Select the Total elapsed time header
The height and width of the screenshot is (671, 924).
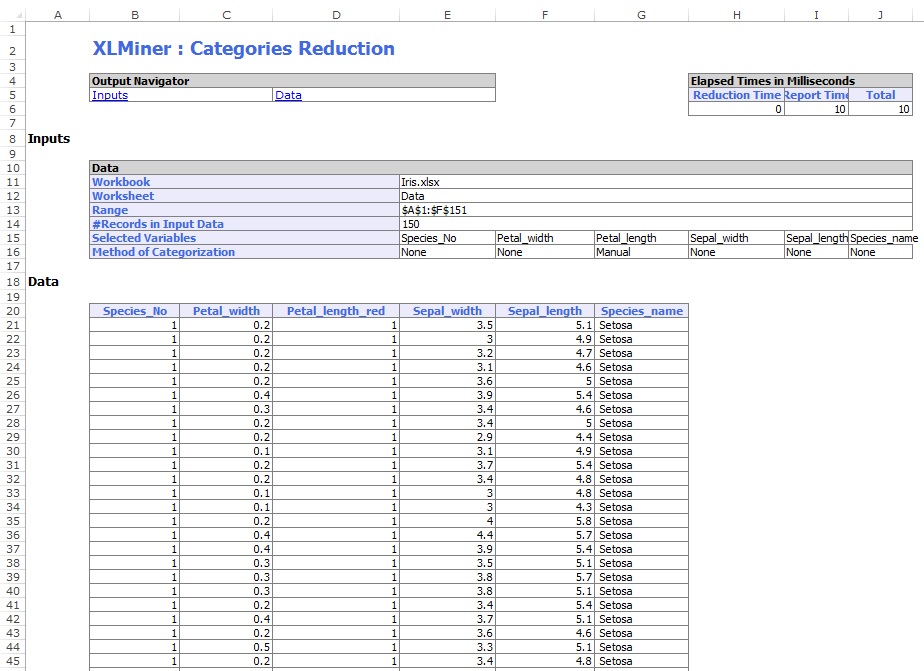880,95
